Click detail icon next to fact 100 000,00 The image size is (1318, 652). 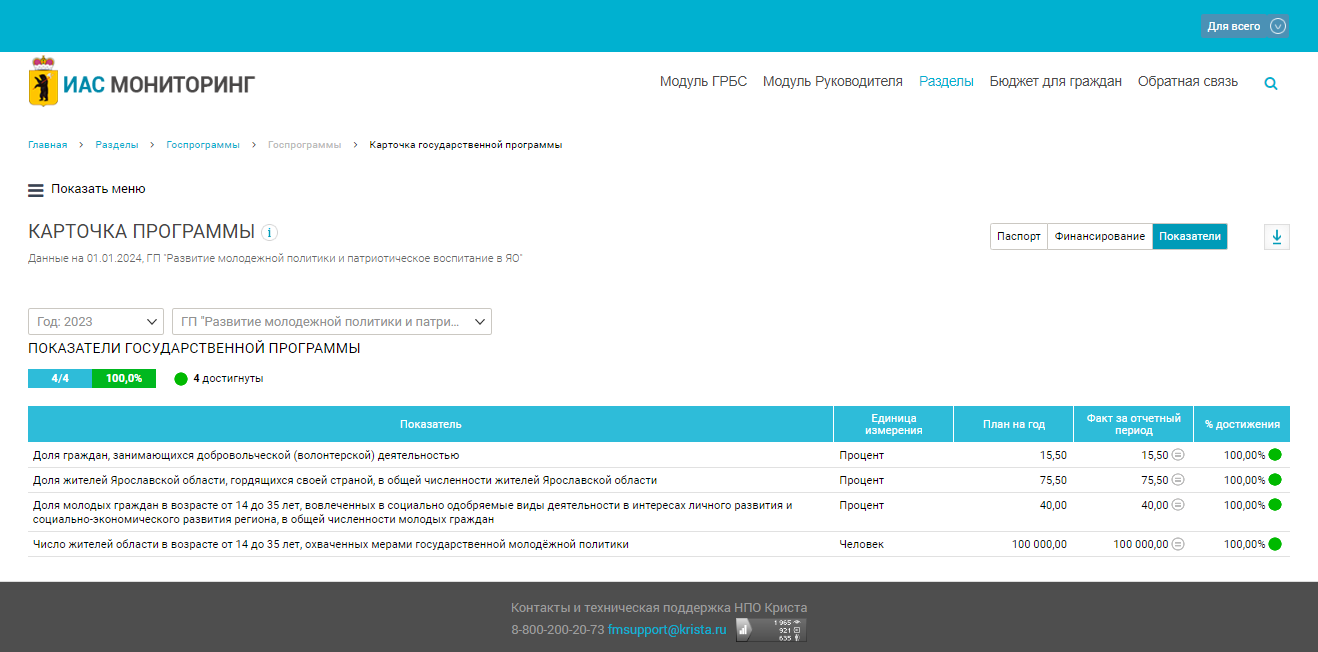[1178, 544]
